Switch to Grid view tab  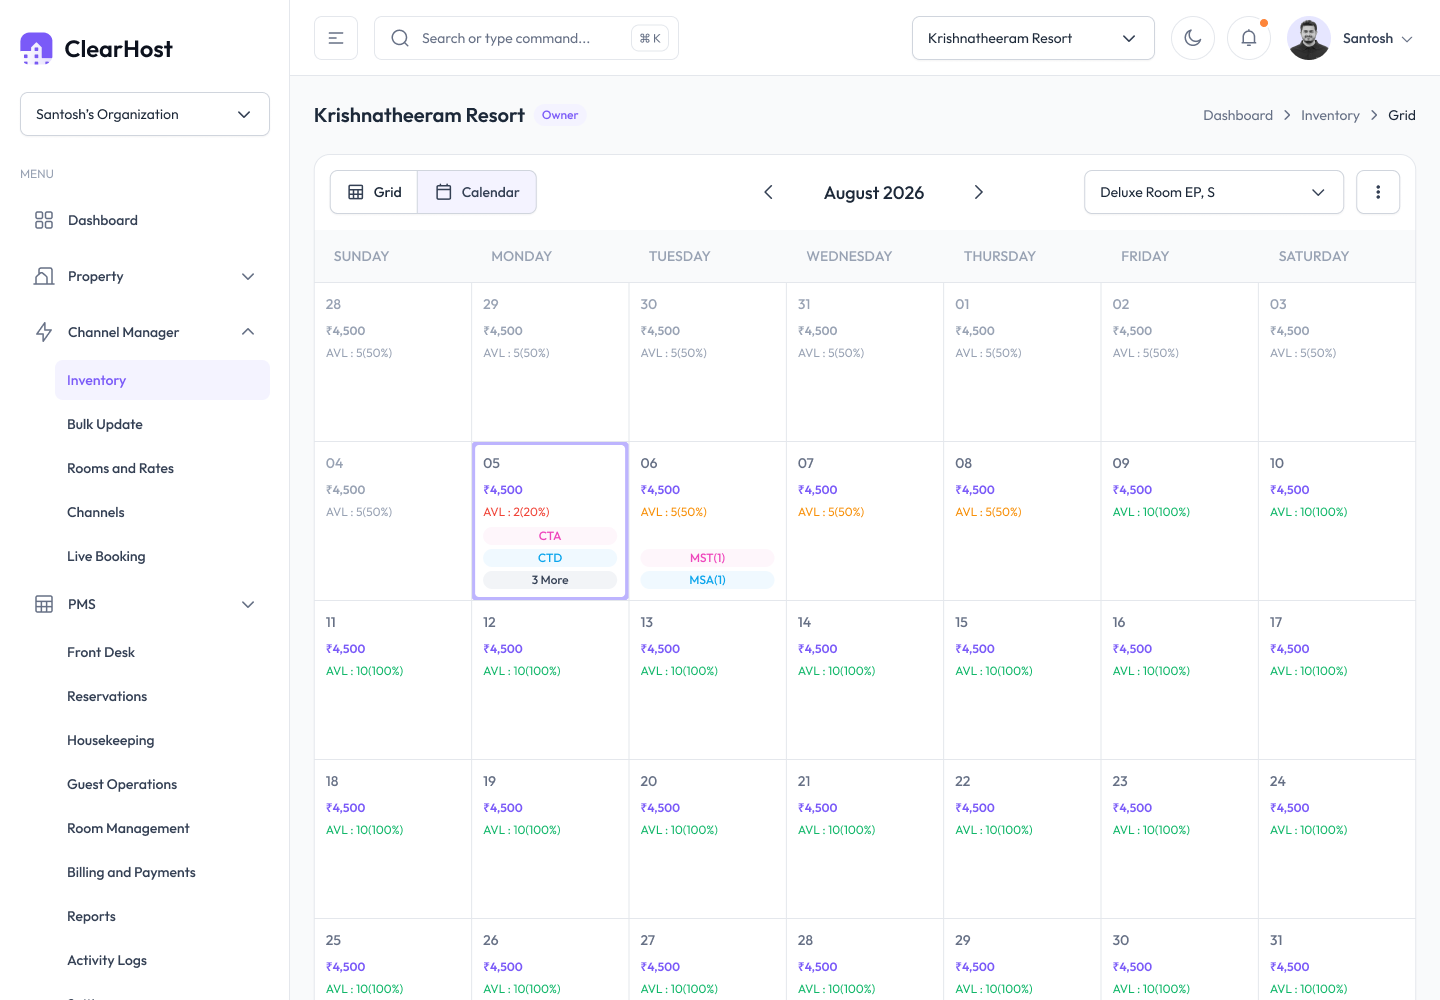374,192
